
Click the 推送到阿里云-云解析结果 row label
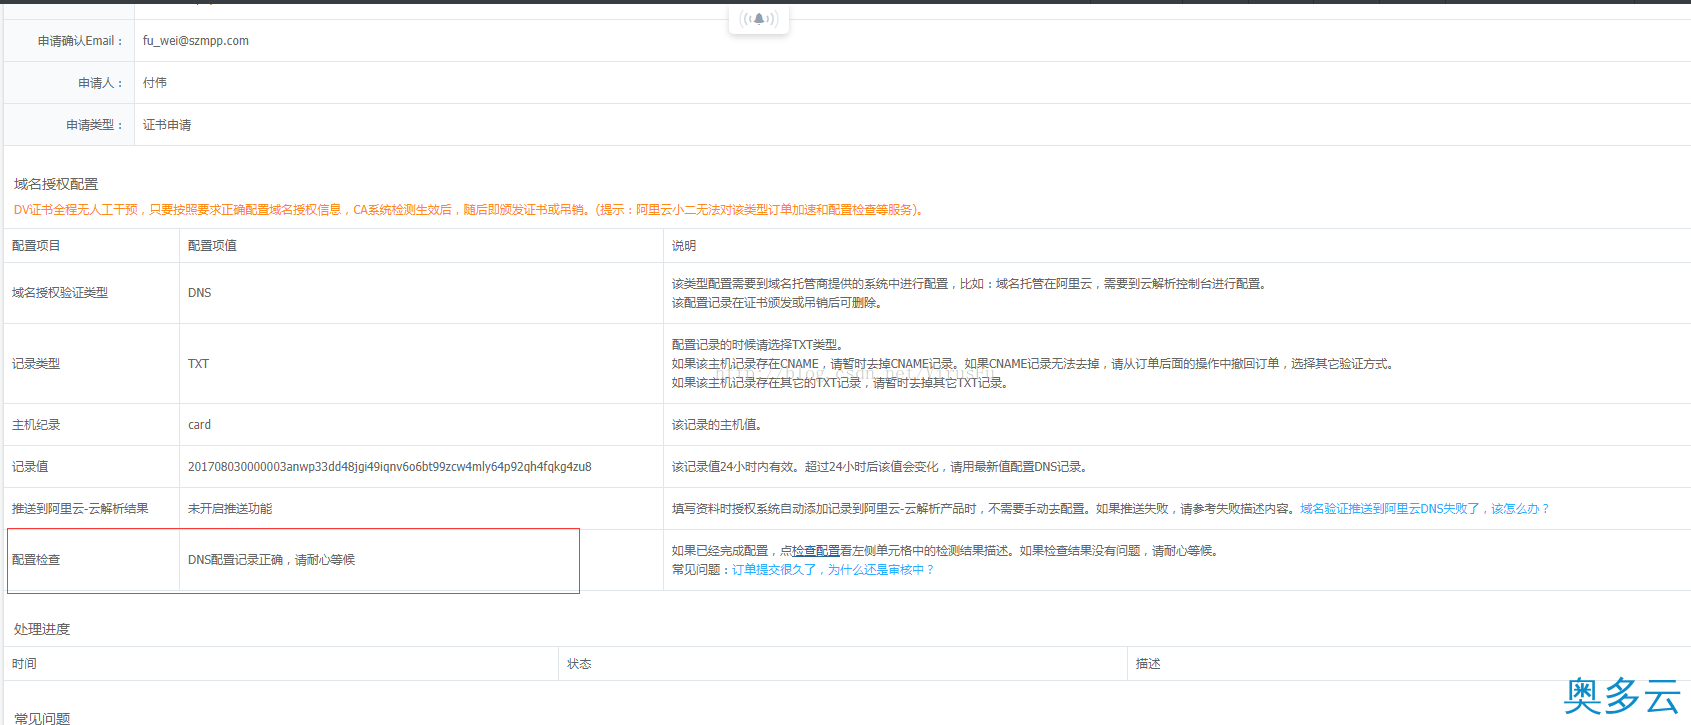pyautogui.click(x=80, y=509)
